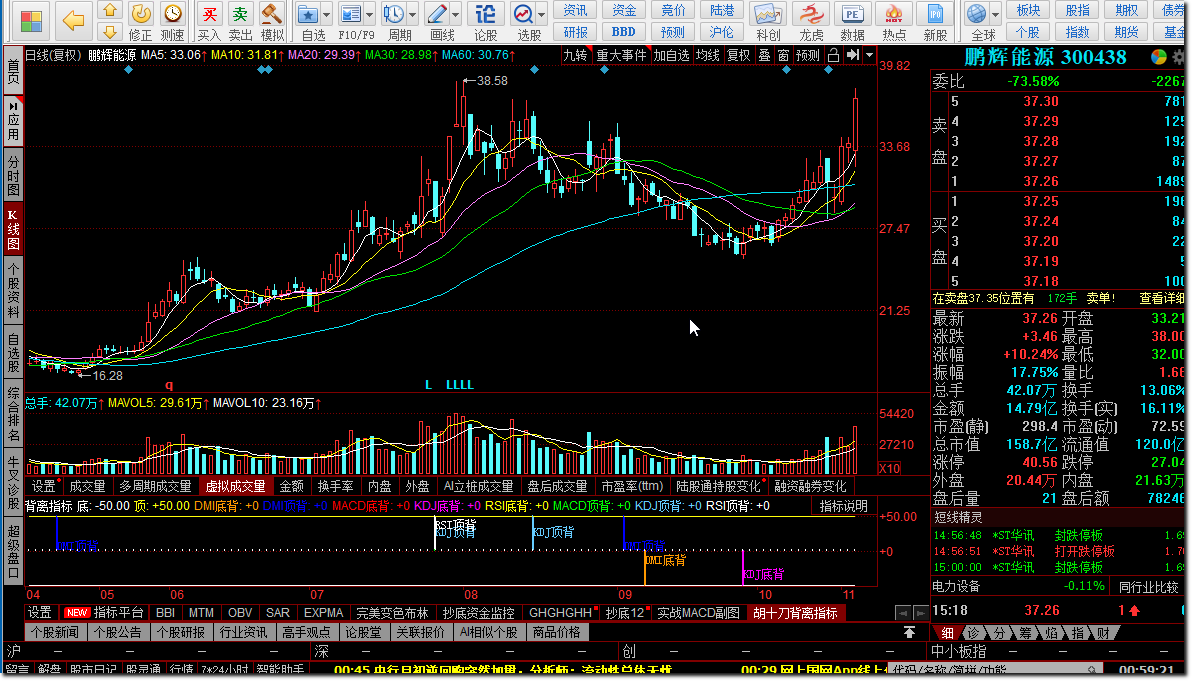Click the up arrow toolbar button

click(x=110, y=11)
